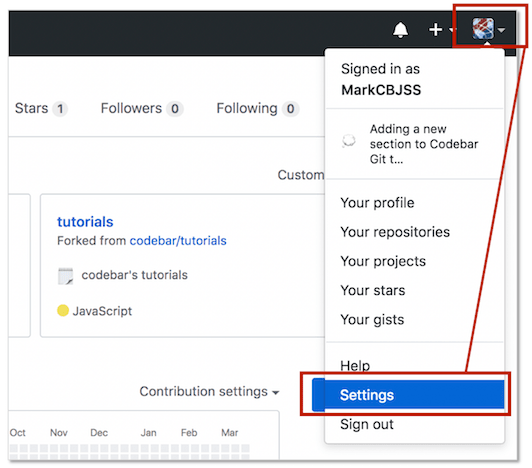Open the tutorials repository link
532x468 pixels.
pyautogui.click(x=85, y=222)
